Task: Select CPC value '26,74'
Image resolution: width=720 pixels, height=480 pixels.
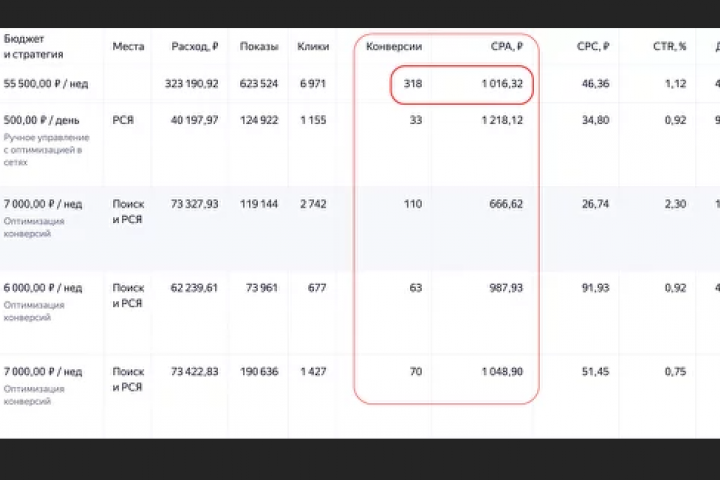Action: 596,204
